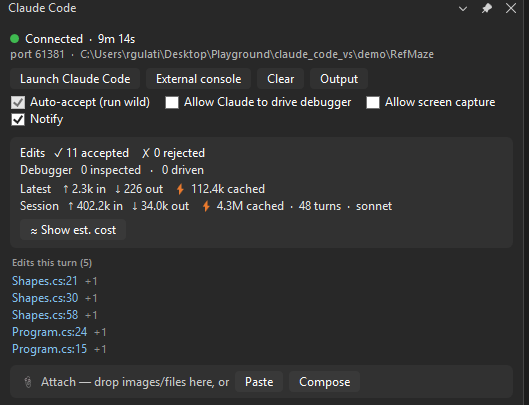This screenshot has width=529, height=405.
Task: Open the window position dropdown arrow
Action: [463, 9]
